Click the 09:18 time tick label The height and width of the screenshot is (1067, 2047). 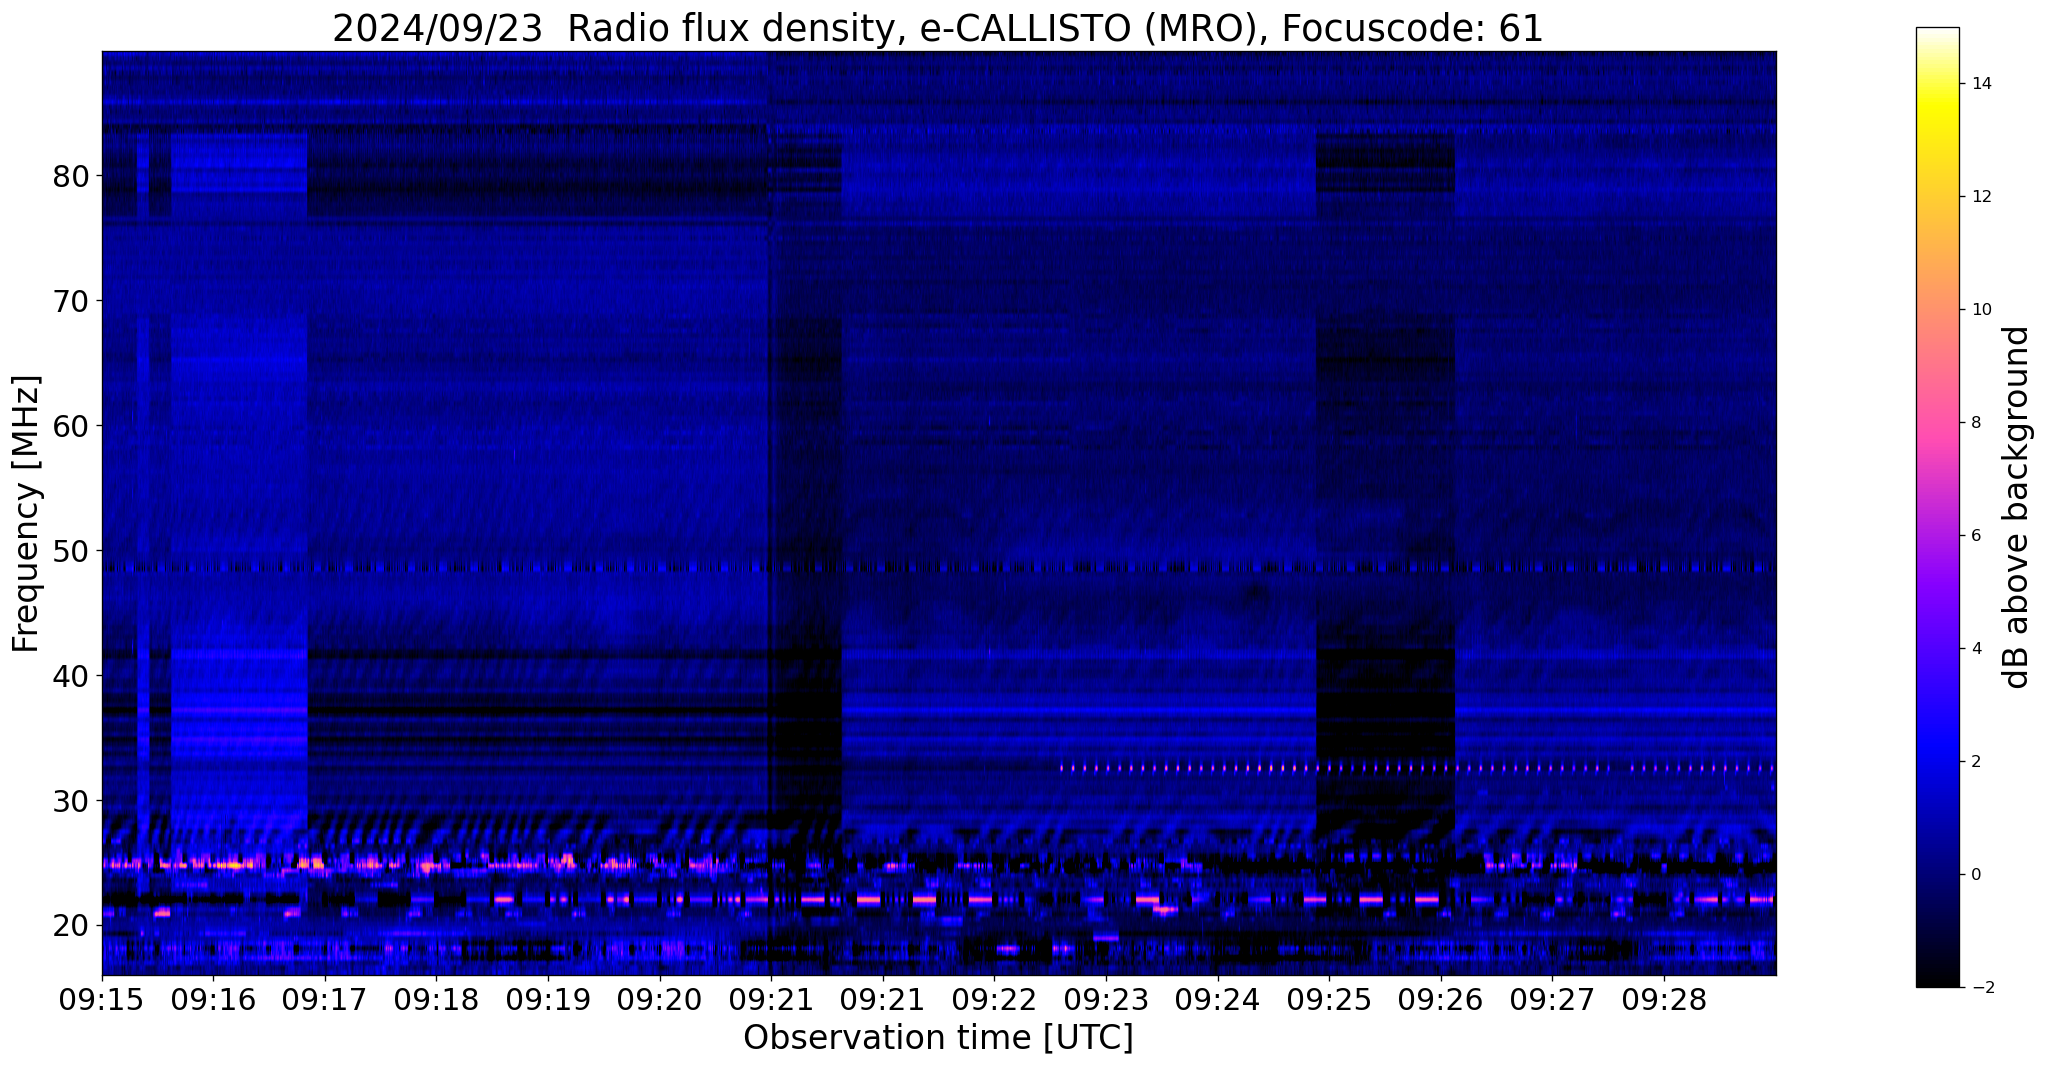(x=436, y=1001)
